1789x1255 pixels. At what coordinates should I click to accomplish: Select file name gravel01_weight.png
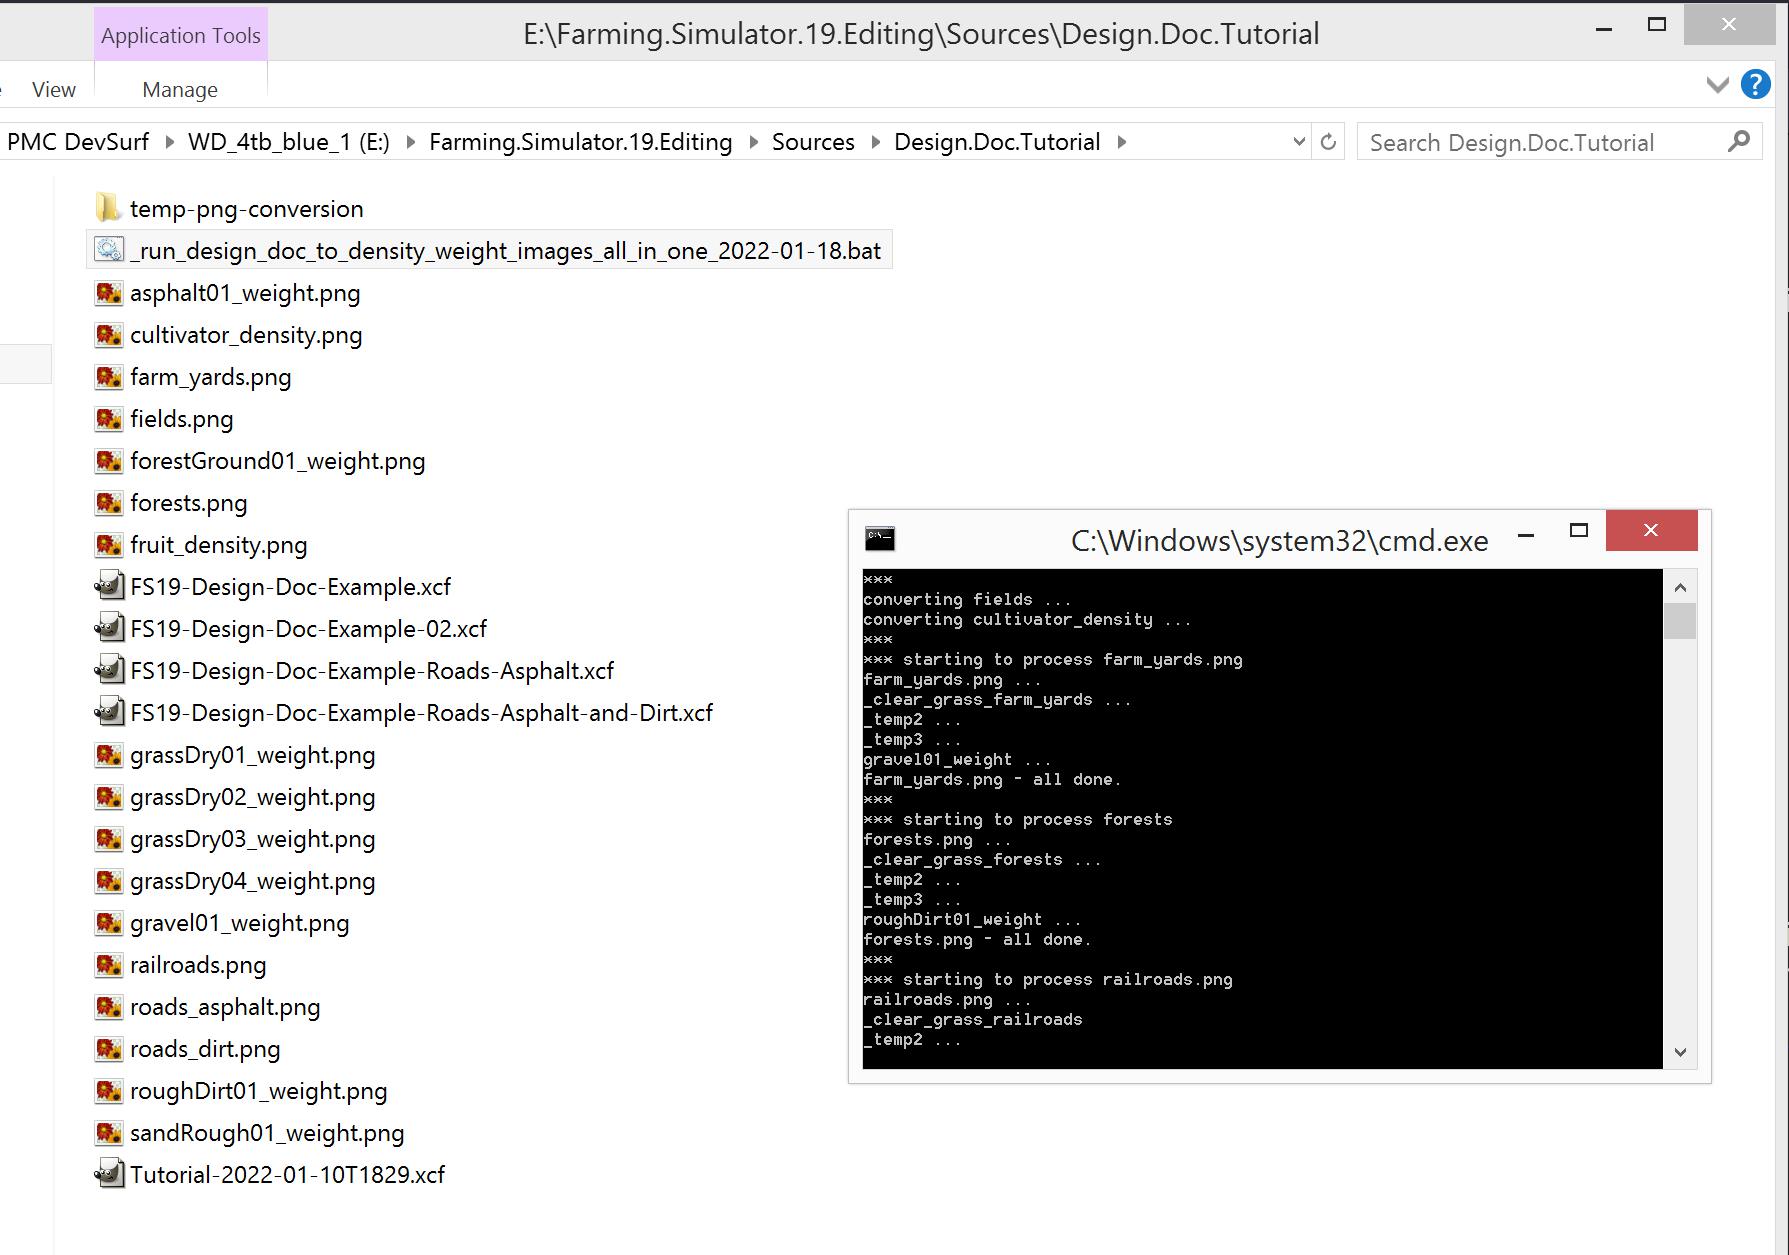point(239,923)
